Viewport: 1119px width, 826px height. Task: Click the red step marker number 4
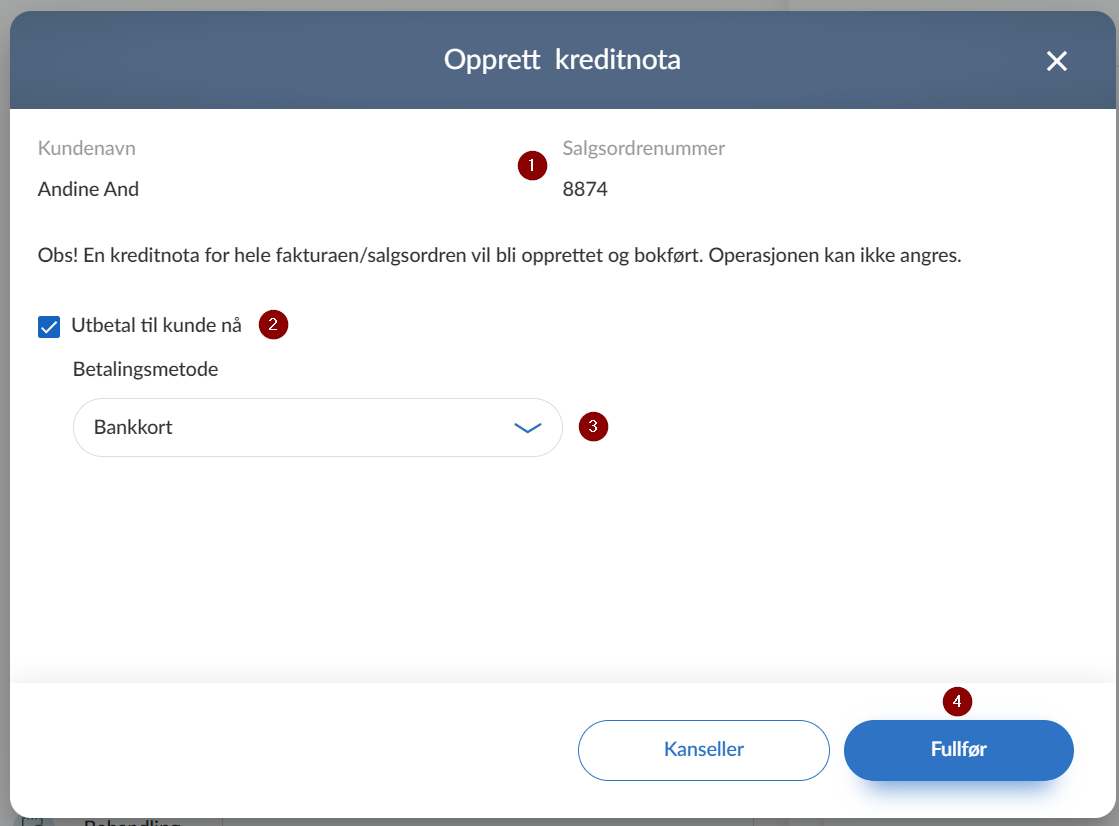tap(957, 702)
